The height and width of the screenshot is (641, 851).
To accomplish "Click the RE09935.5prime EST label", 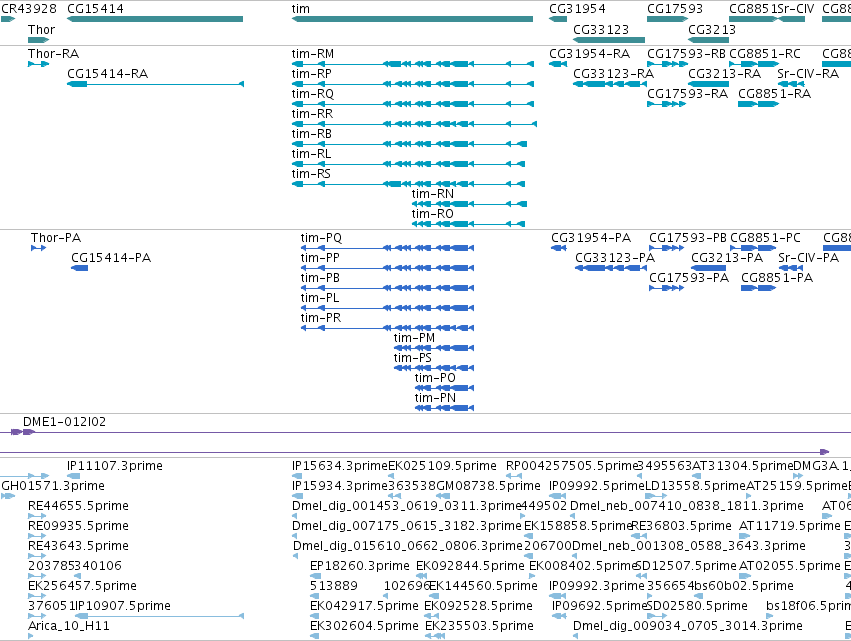I will (78, 526).
